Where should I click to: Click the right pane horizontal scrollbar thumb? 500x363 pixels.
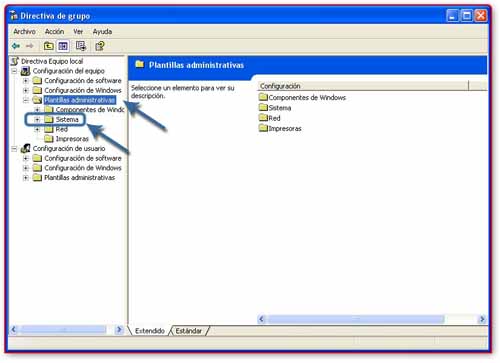click(x=356, y=319)
